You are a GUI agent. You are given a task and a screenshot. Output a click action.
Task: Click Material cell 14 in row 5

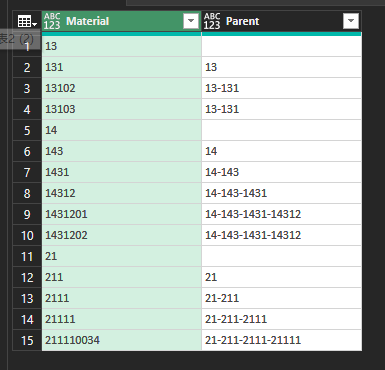point(122,130)
